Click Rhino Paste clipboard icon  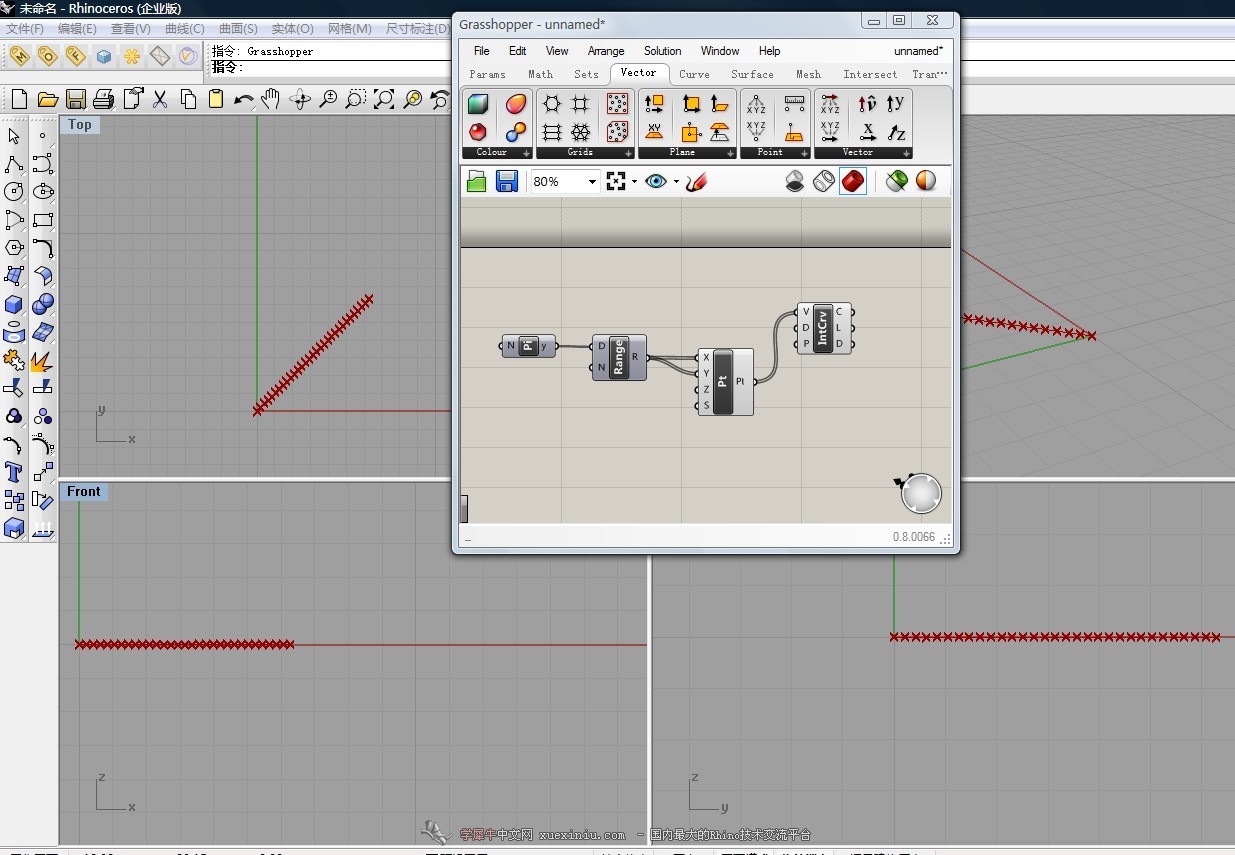coord(215,99)
